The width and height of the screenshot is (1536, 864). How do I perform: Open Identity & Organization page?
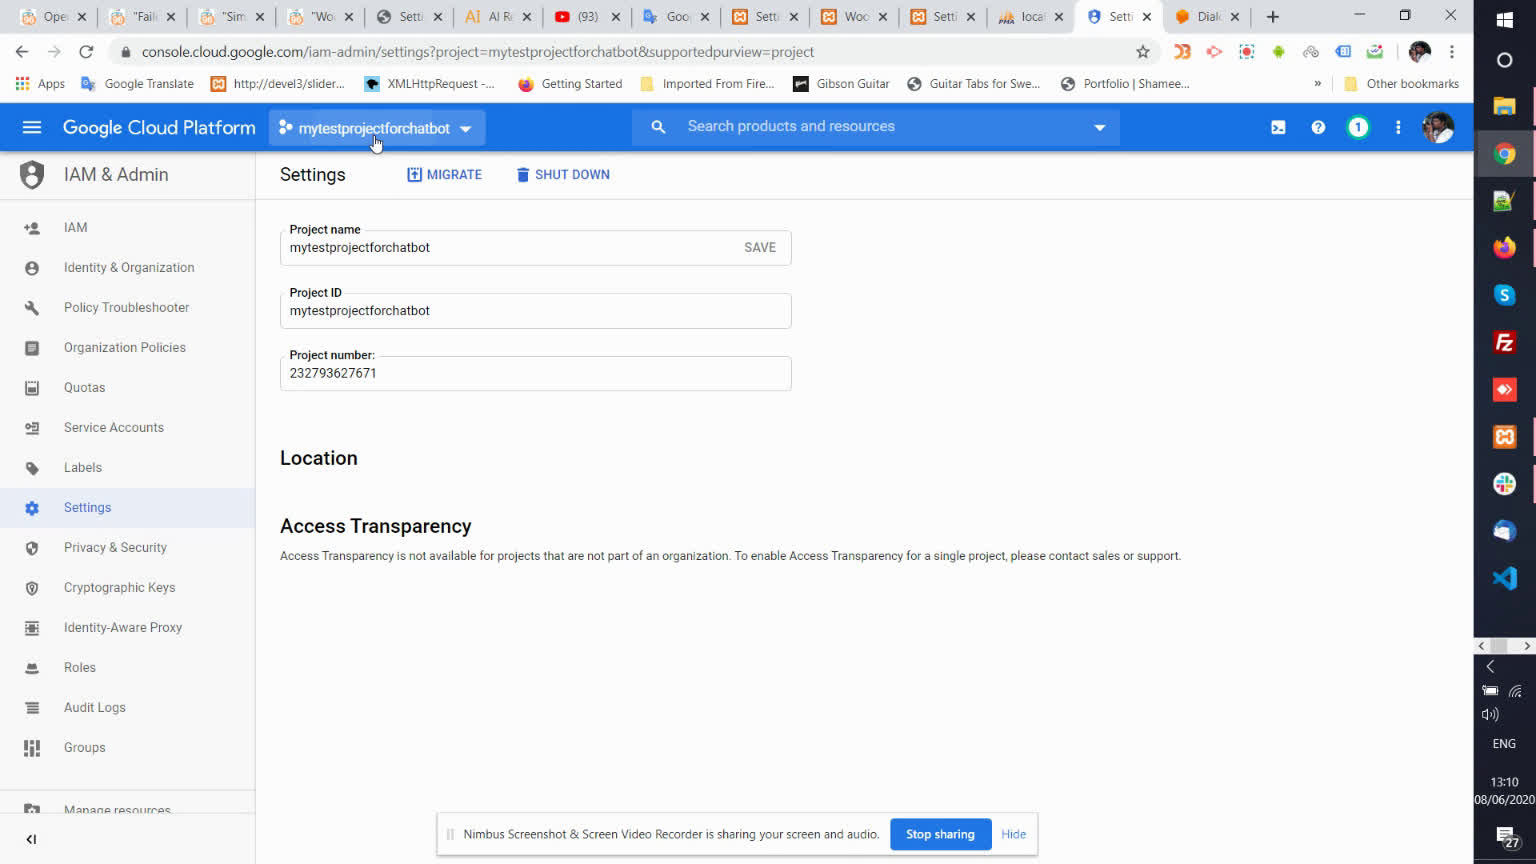[x=129, y=268]
